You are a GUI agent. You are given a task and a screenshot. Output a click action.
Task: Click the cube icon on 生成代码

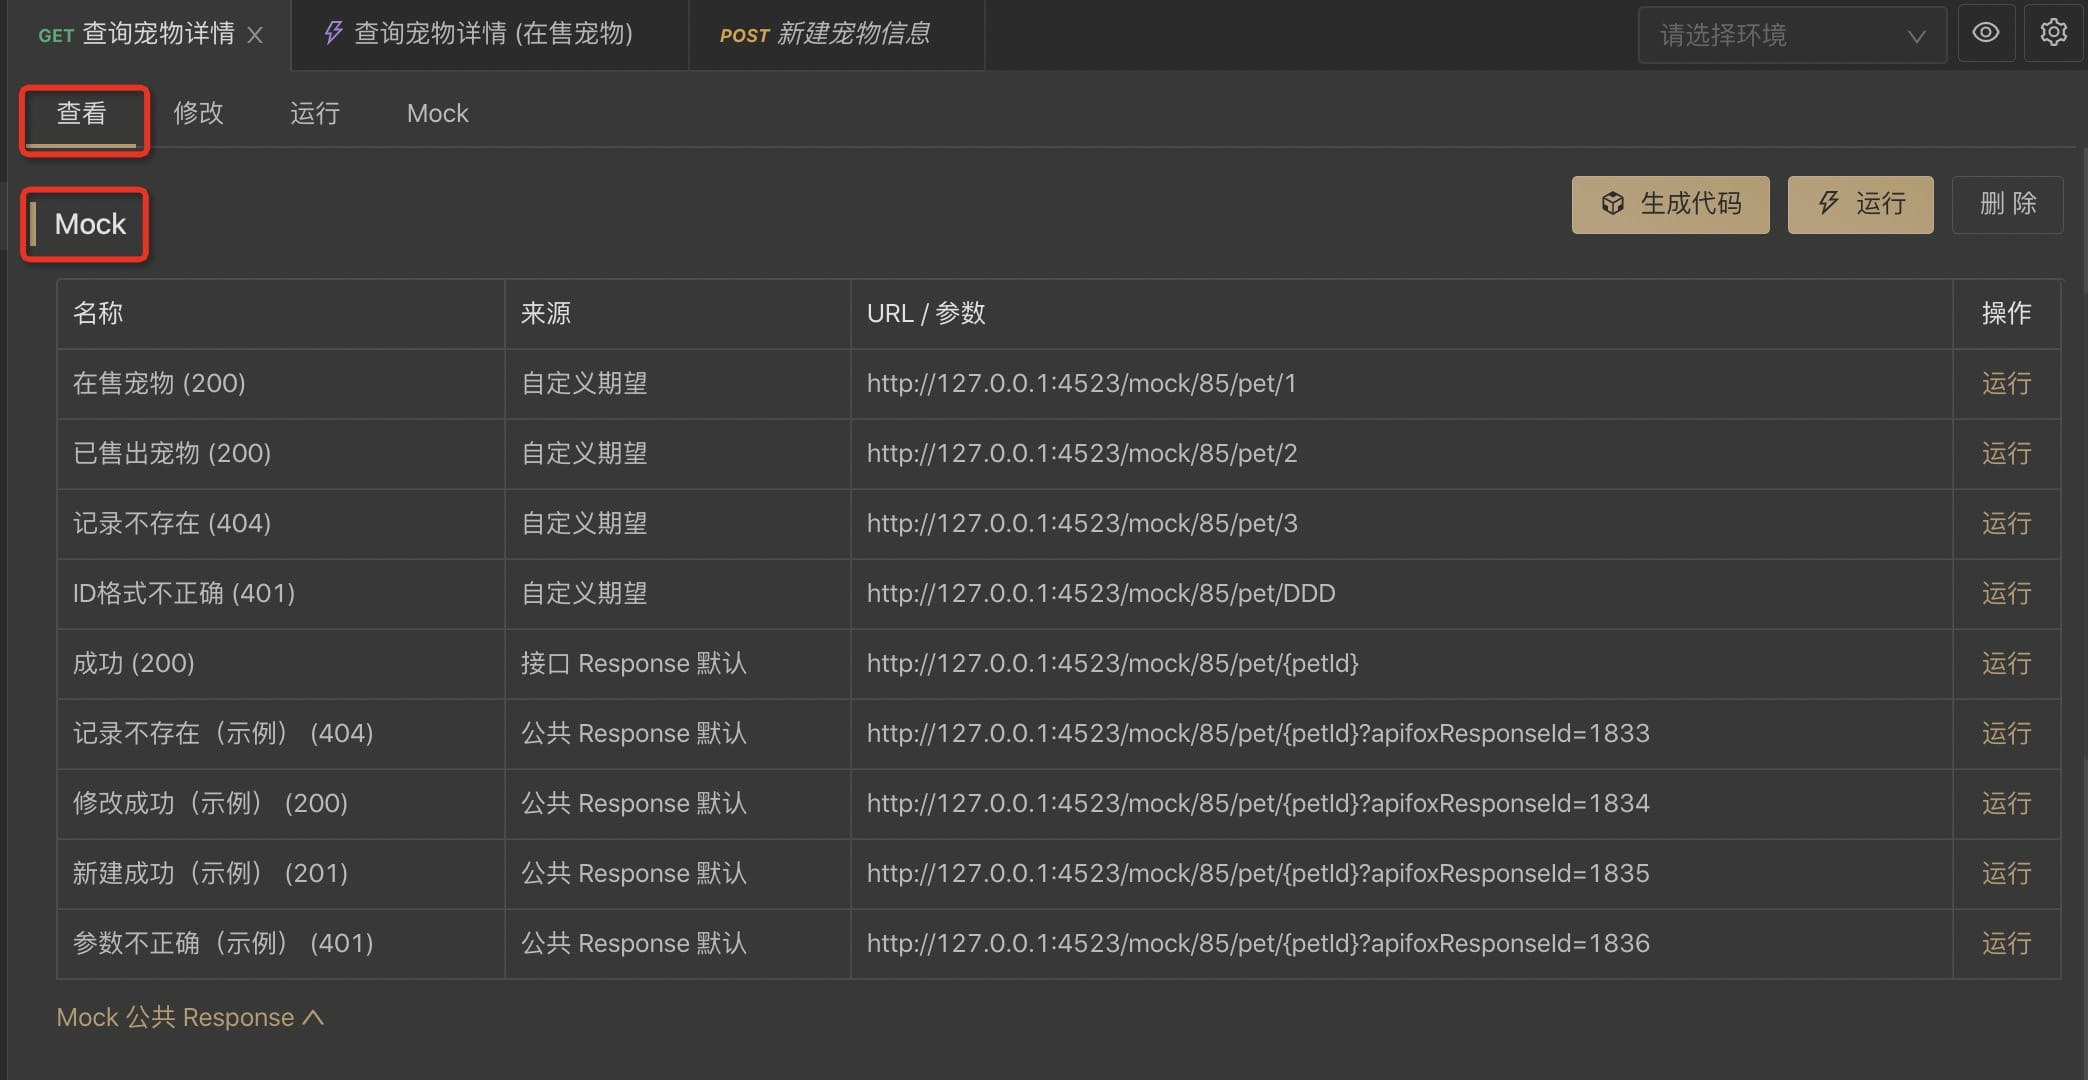click(1612, 204)
